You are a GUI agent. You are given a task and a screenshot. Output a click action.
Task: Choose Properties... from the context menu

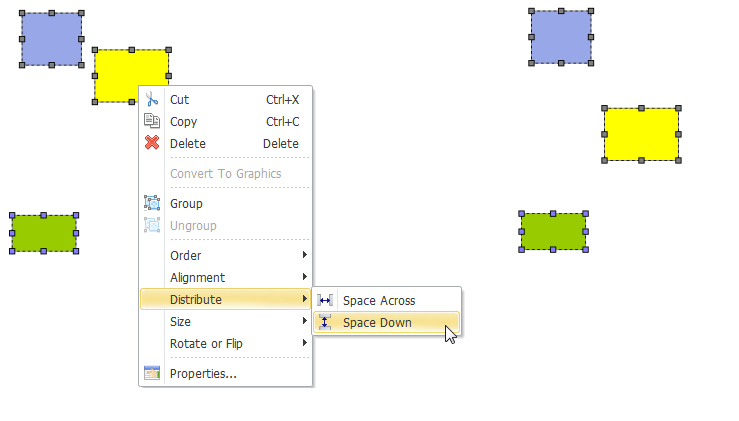tap(203, 374)
